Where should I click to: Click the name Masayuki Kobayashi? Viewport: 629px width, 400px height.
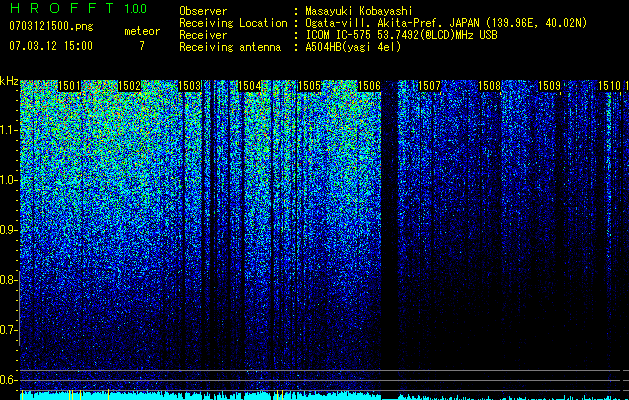click(359, 11)
